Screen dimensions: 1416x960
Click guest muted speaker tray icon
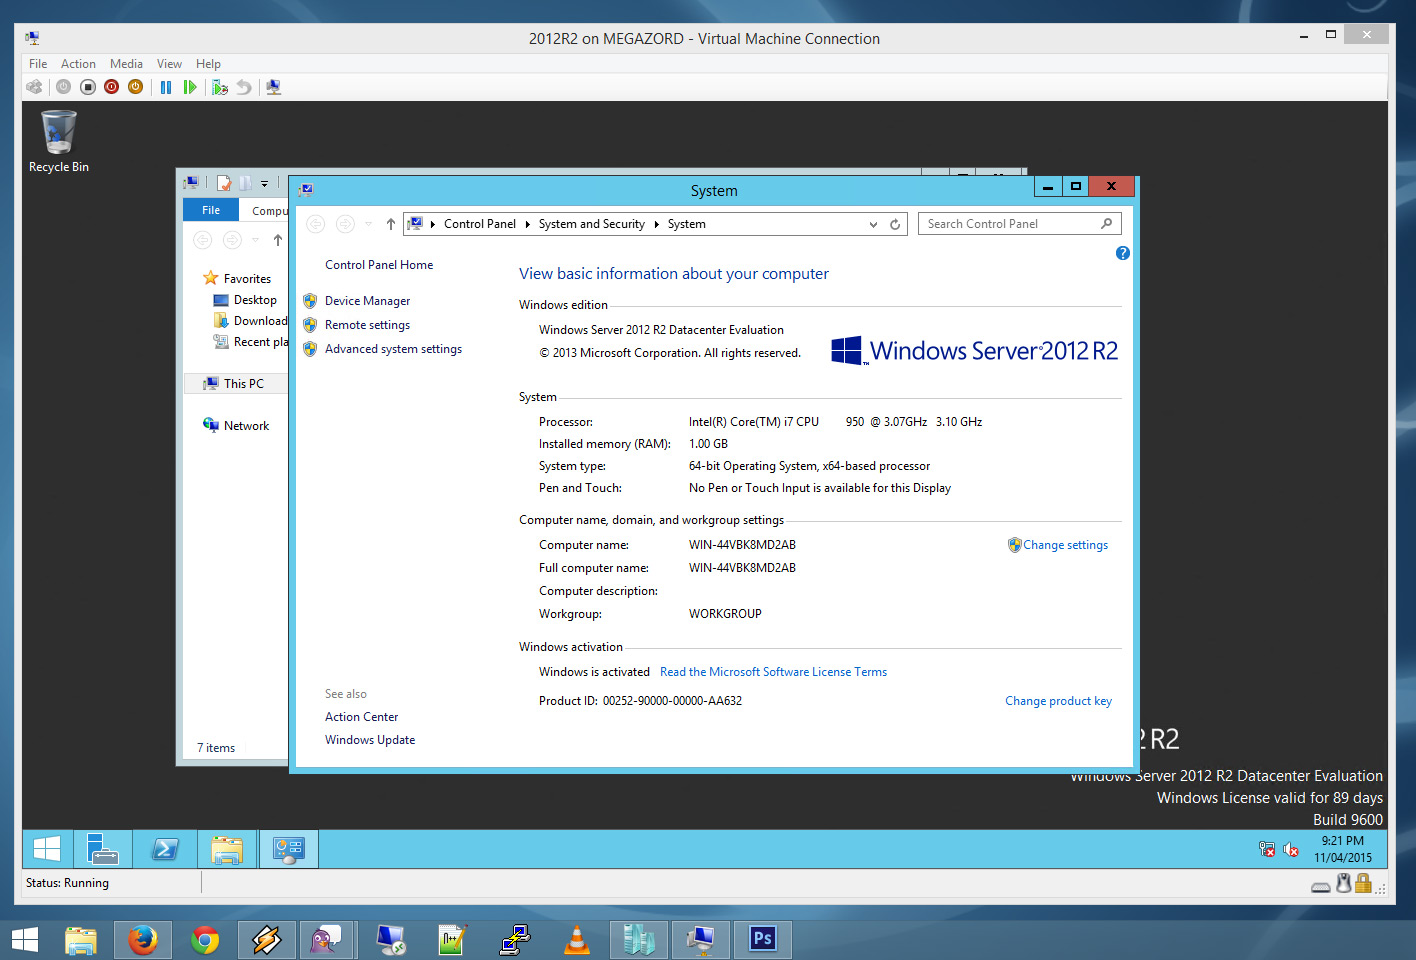click(x=1291, y=849)
